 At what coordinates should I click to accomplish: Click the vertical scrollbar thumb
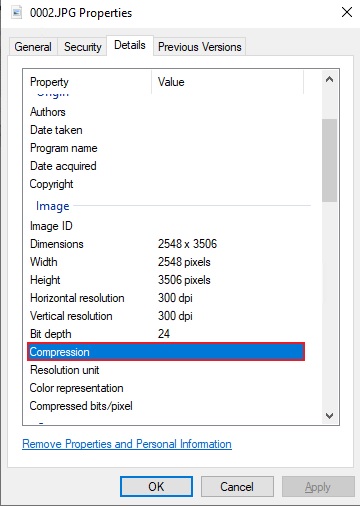click(x=329, y=160)
